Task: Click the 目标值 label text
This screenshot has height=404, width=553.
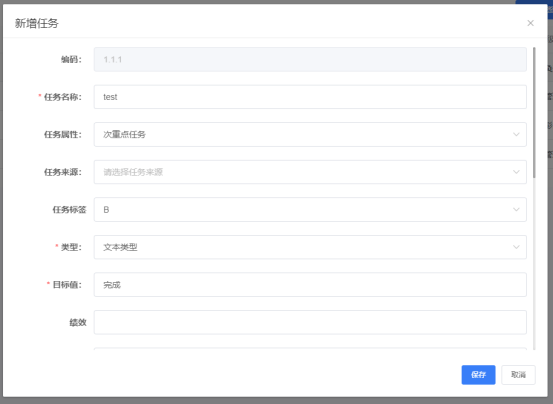Action: pyautogui.click(x=67, y=284)
